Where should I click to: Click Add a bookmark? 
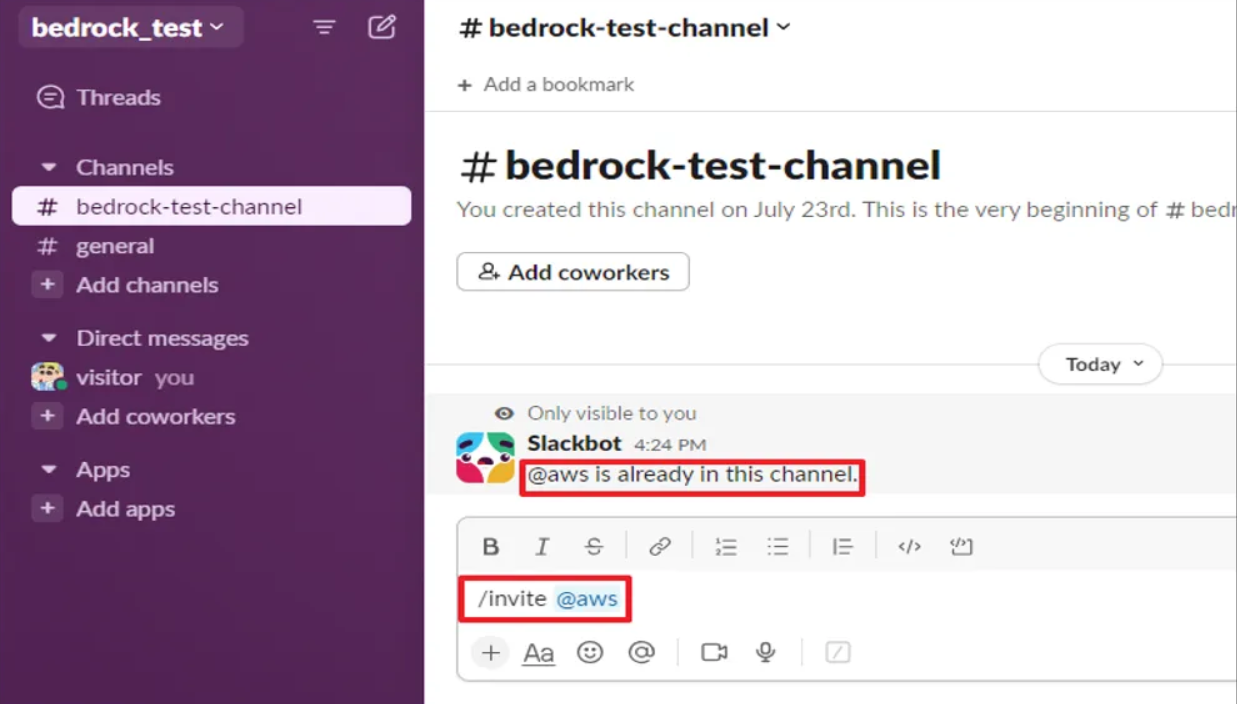click(x=546, y=85)
